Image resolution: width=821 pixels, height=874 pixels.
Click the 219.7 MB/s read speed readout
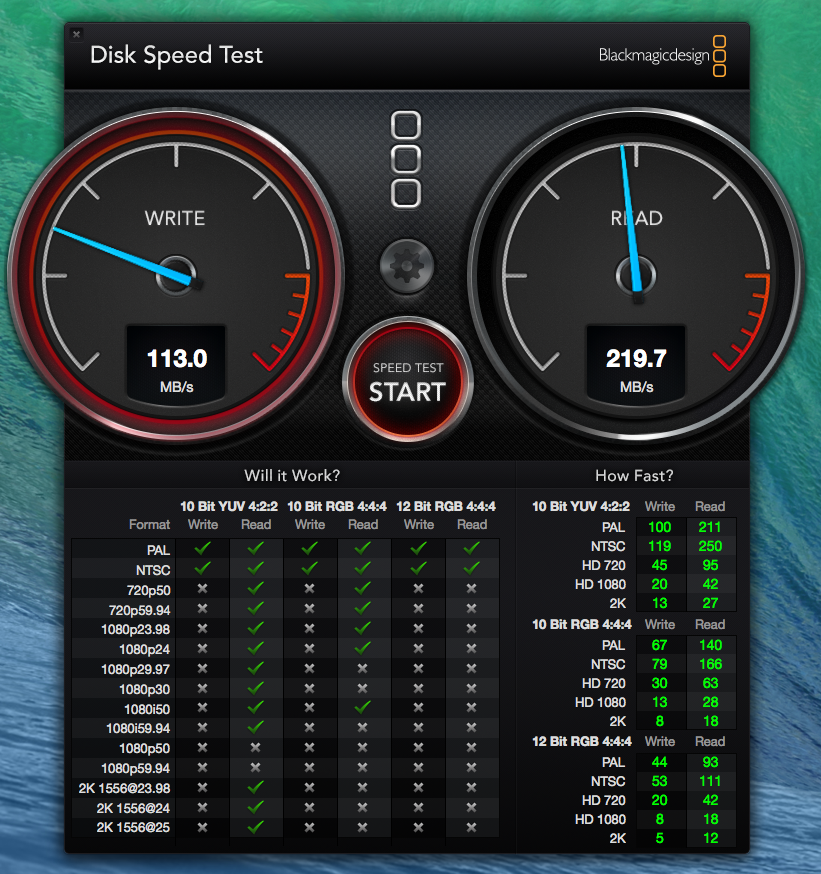tap(636, 367)
